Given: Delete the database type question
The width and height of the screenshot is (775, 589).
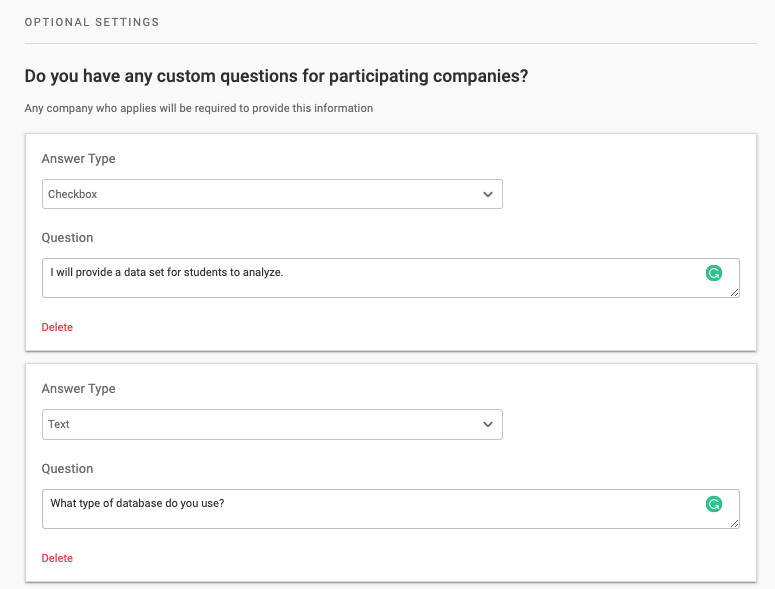Looking at the screenshot, I should point(57,558).
